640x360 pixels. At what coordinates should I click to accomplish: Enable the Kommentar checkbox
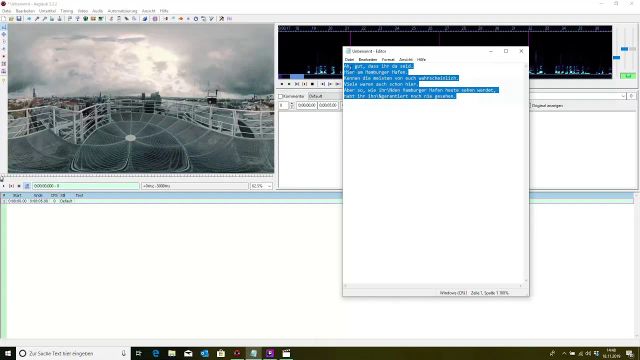click(x=281, y=96)
